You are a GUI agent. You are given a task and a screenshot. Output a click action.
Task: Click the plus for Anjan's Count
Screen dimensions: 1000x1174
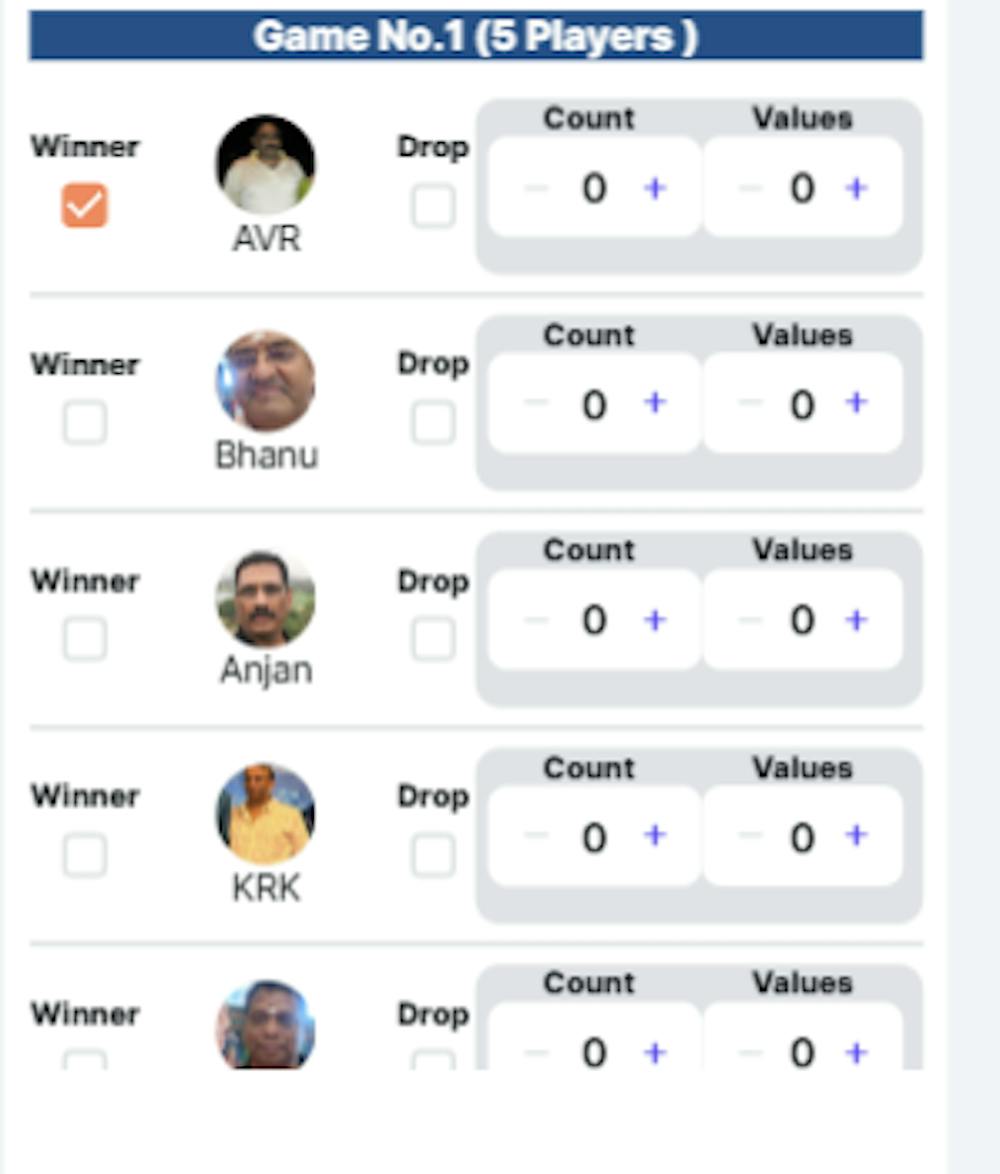[x=655, y=620]
